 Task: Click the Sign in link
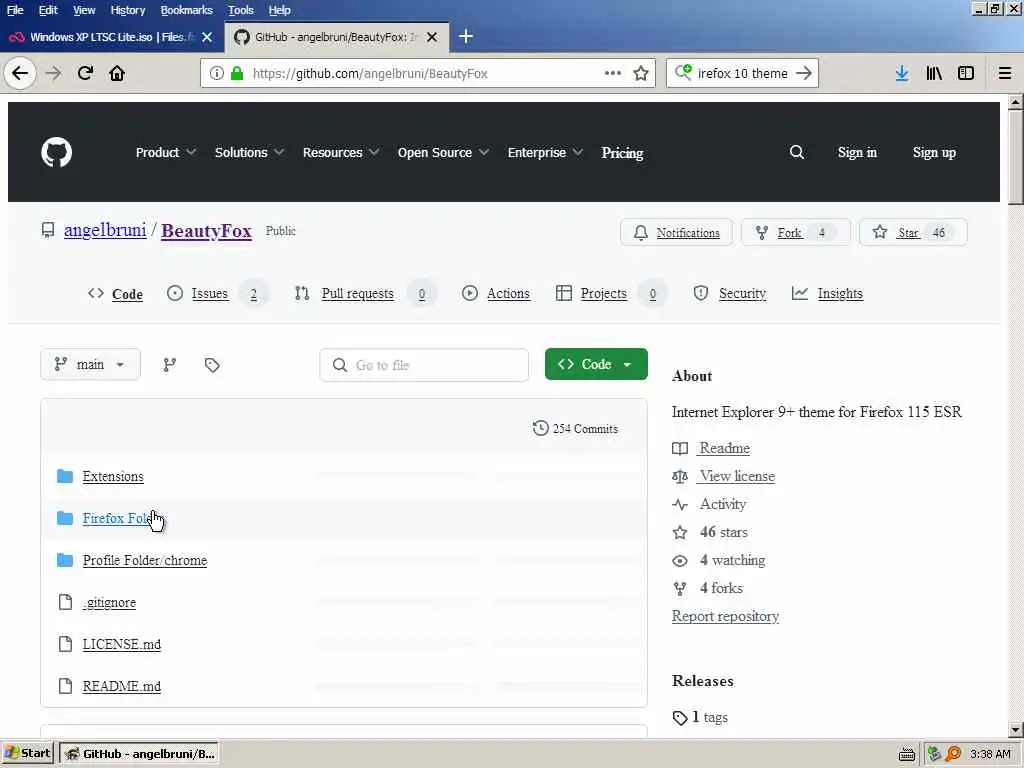857,152
